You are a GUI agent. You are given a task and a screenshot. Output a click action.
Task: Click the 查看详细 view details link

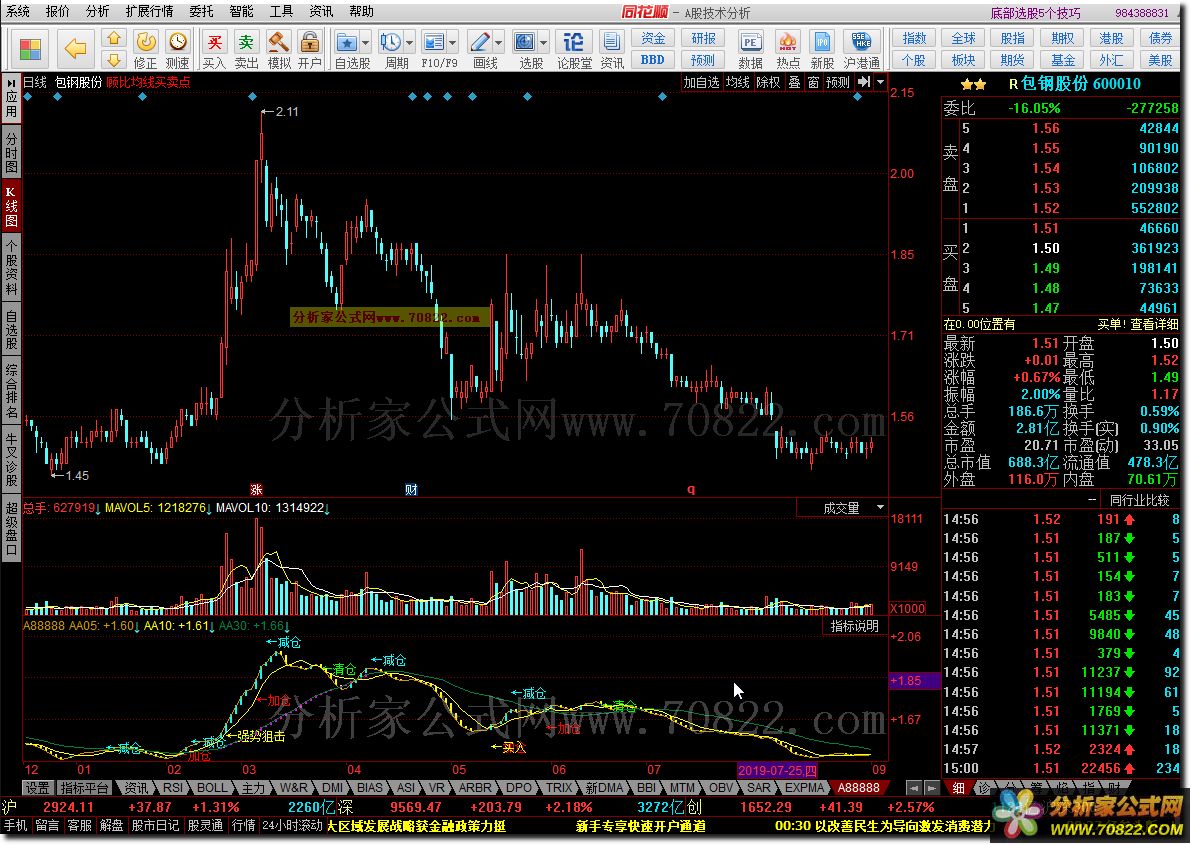click(x=1154, y=324)
